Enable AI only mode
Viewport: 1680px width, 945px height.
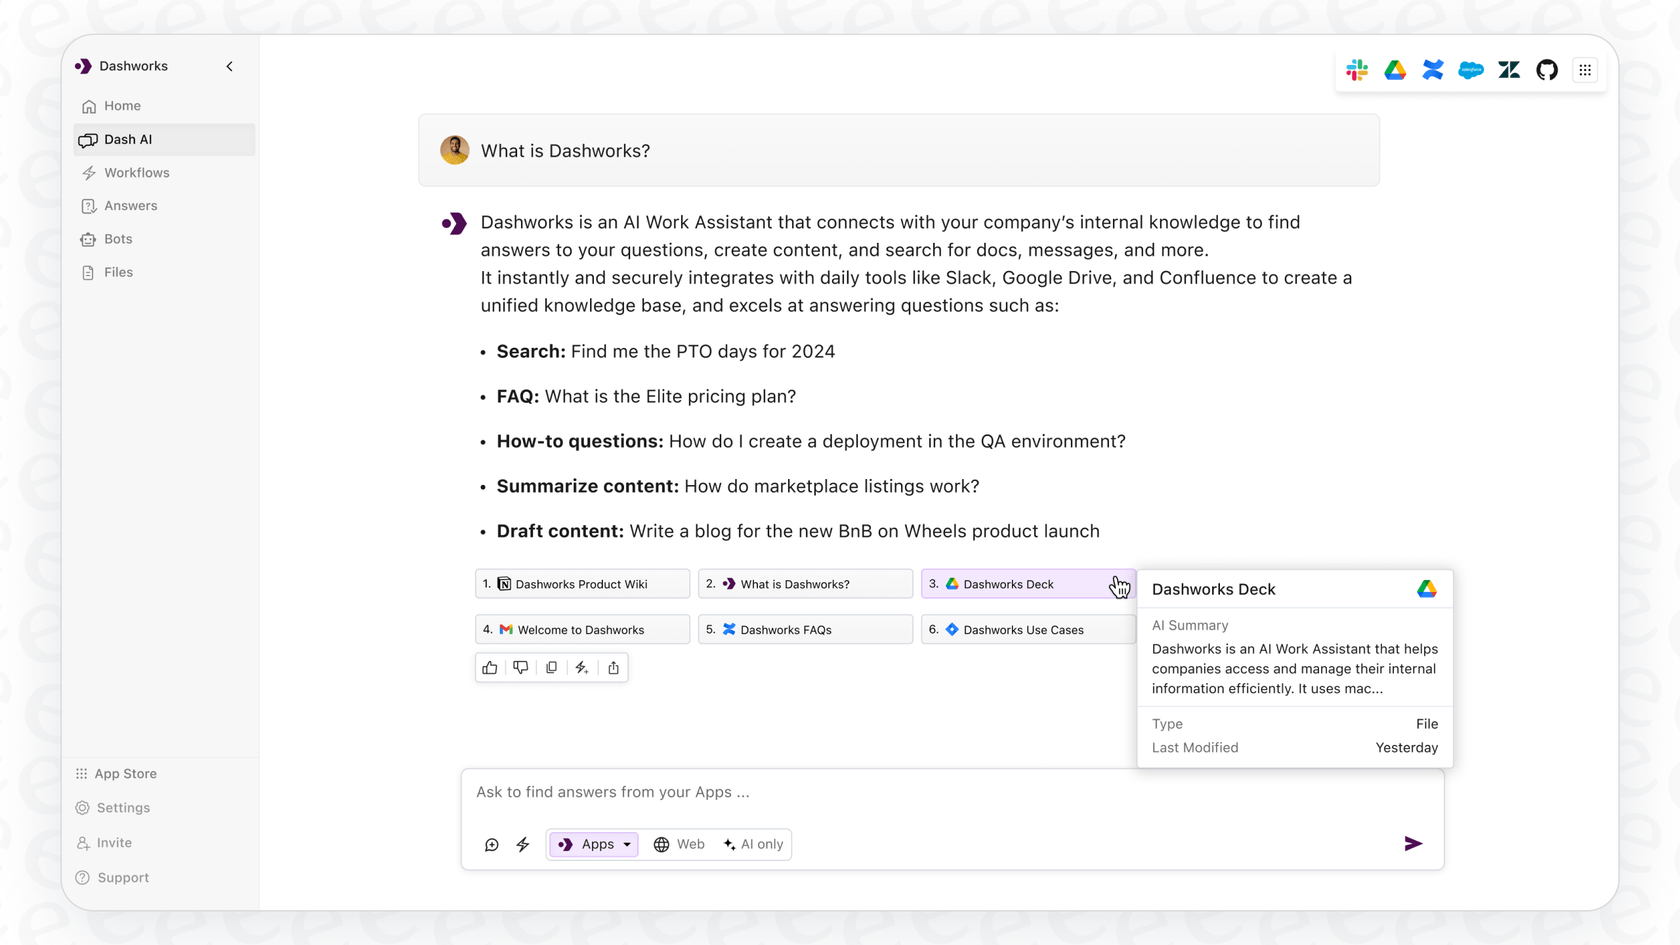point(753,844)
